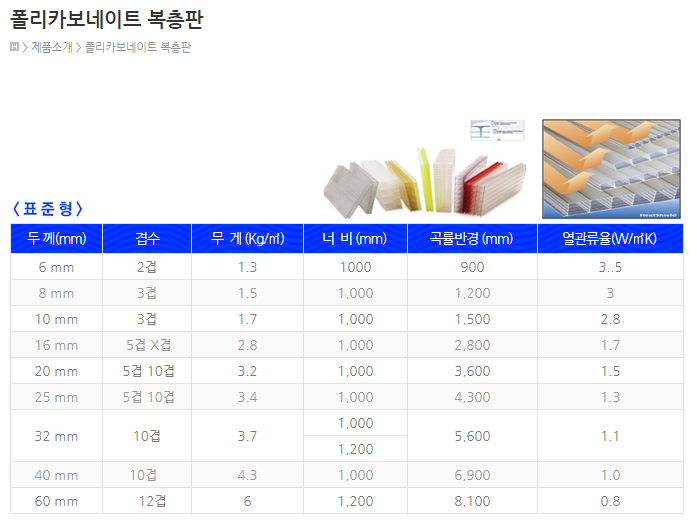Click the 1,200 width cell in 32 mm row
This screenshot has width=697, height=522.
(355, 449)
